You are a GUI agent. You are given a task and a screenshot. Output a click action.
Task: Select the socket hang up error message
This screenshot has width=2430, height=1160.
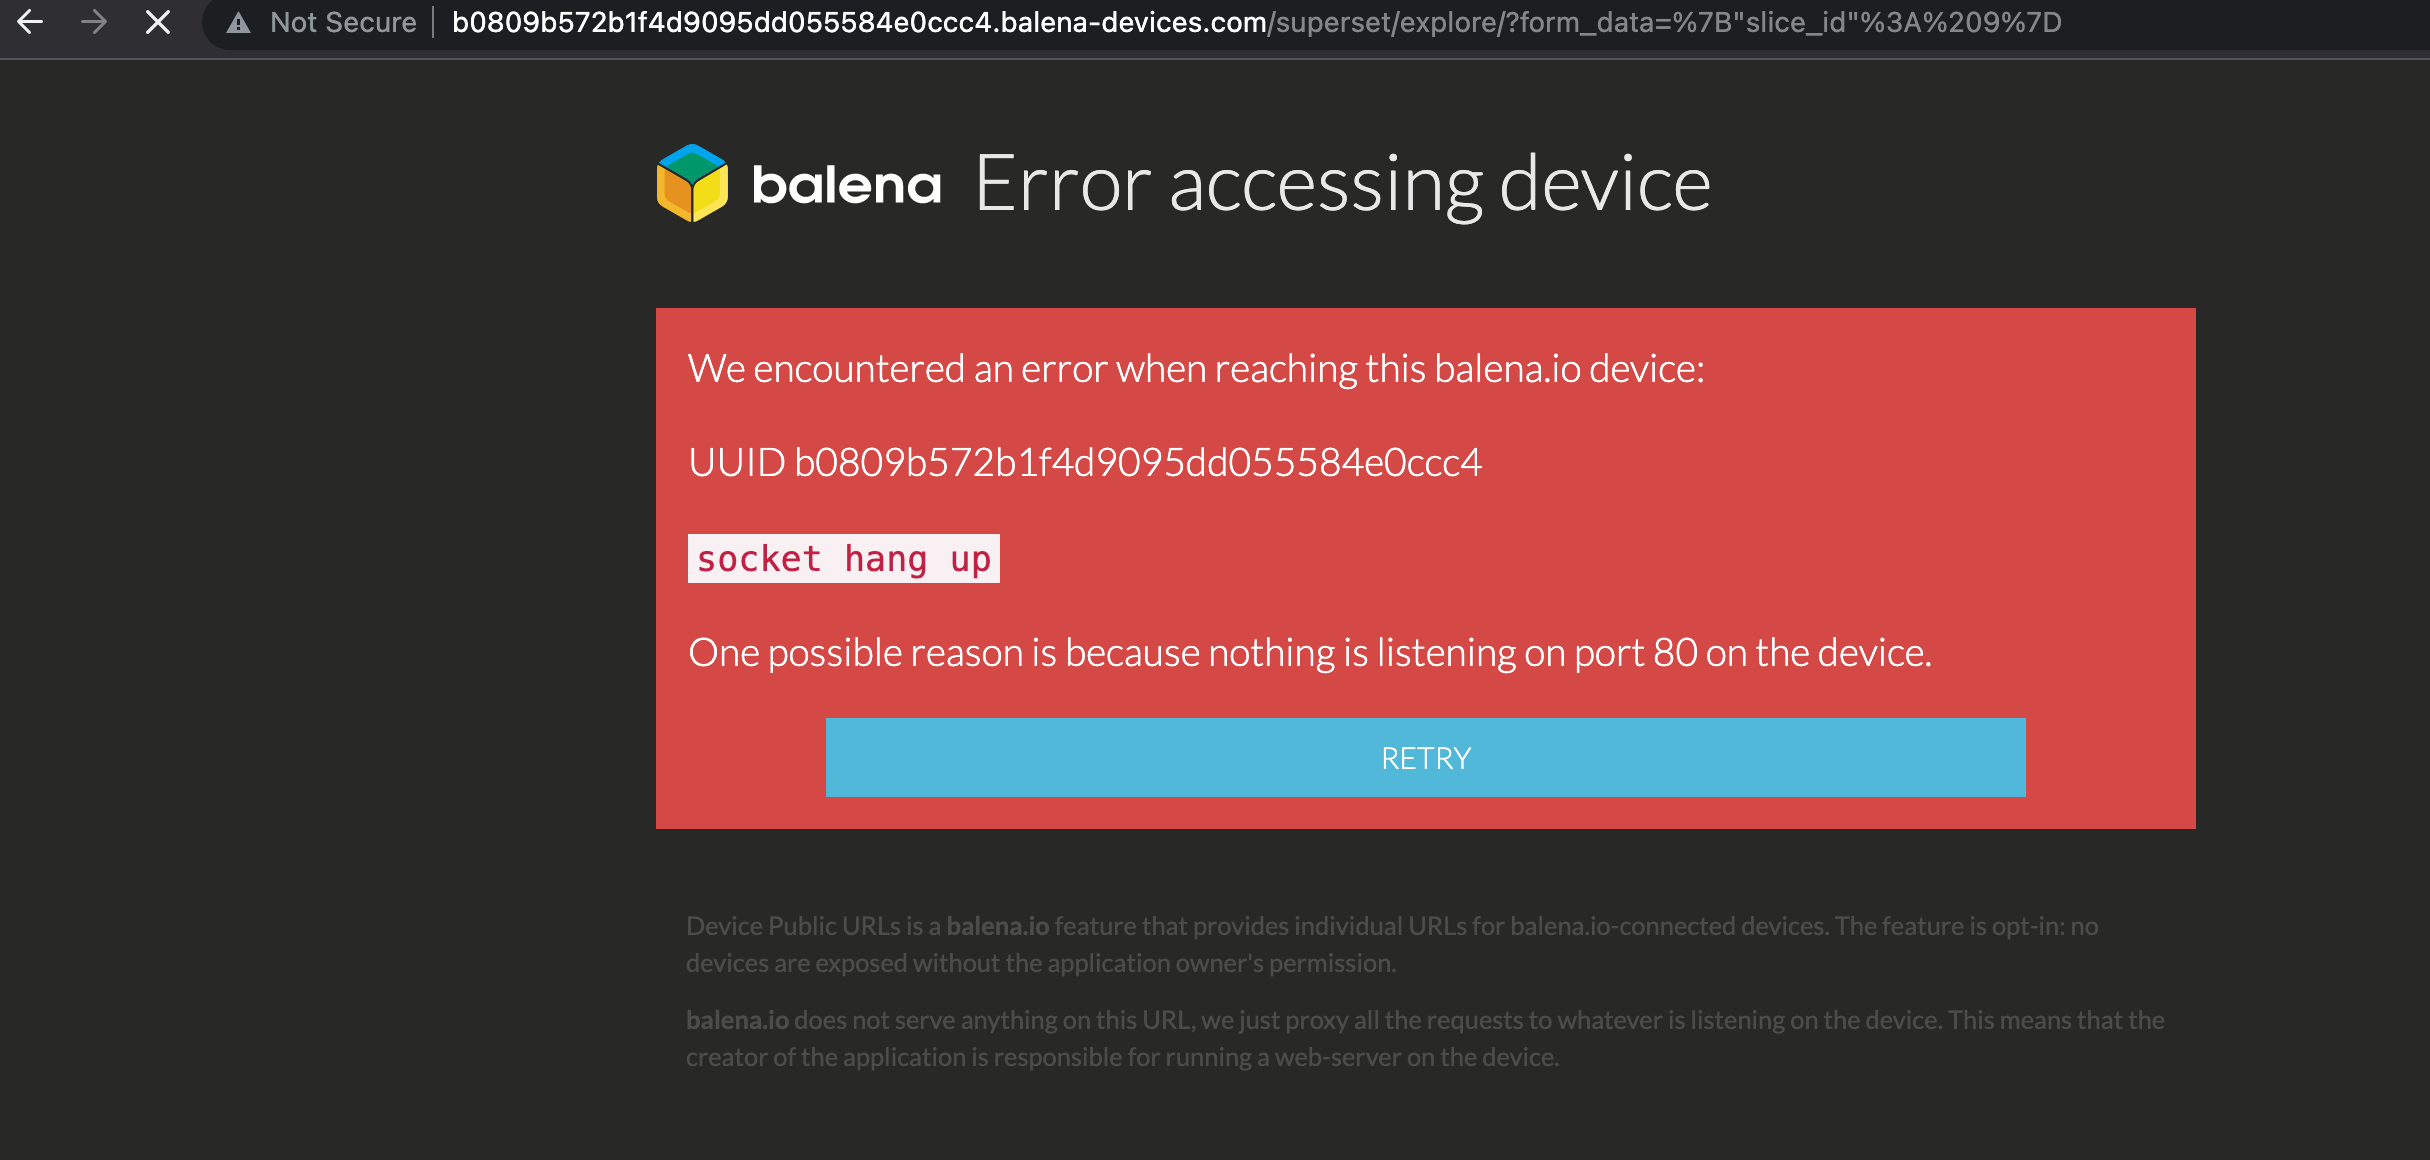(x=841, y=558)
